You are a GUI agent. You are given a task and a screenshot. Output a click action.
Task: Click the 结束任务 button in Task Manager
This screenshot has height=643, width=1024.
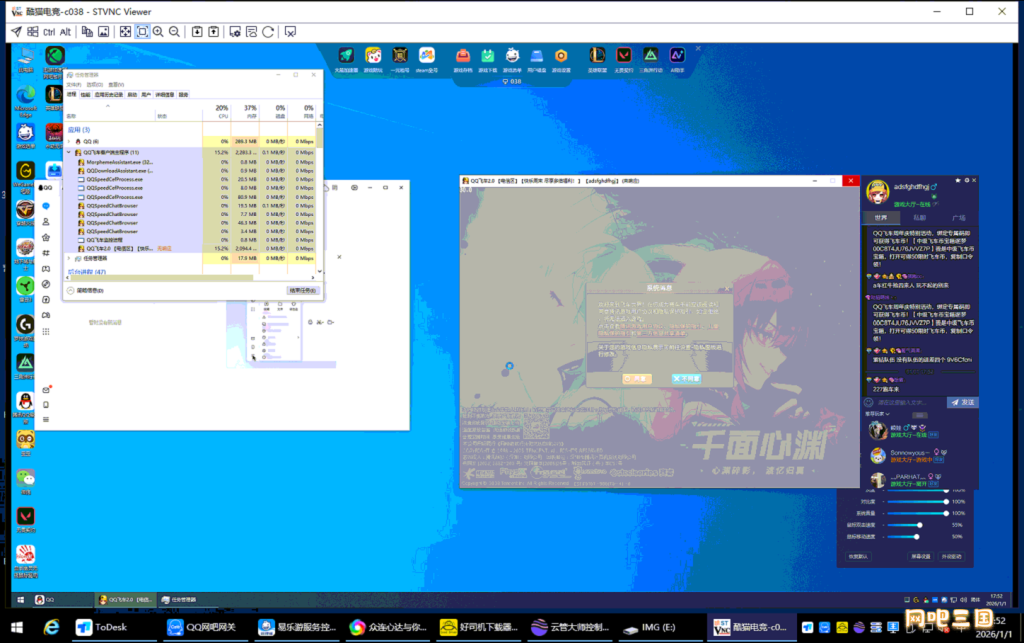(x=303, y=290)
